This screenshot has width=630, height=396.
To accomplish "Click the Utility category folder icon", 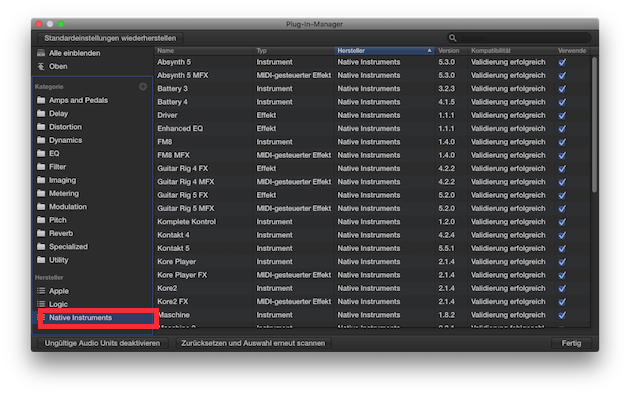I will (41, 260).
